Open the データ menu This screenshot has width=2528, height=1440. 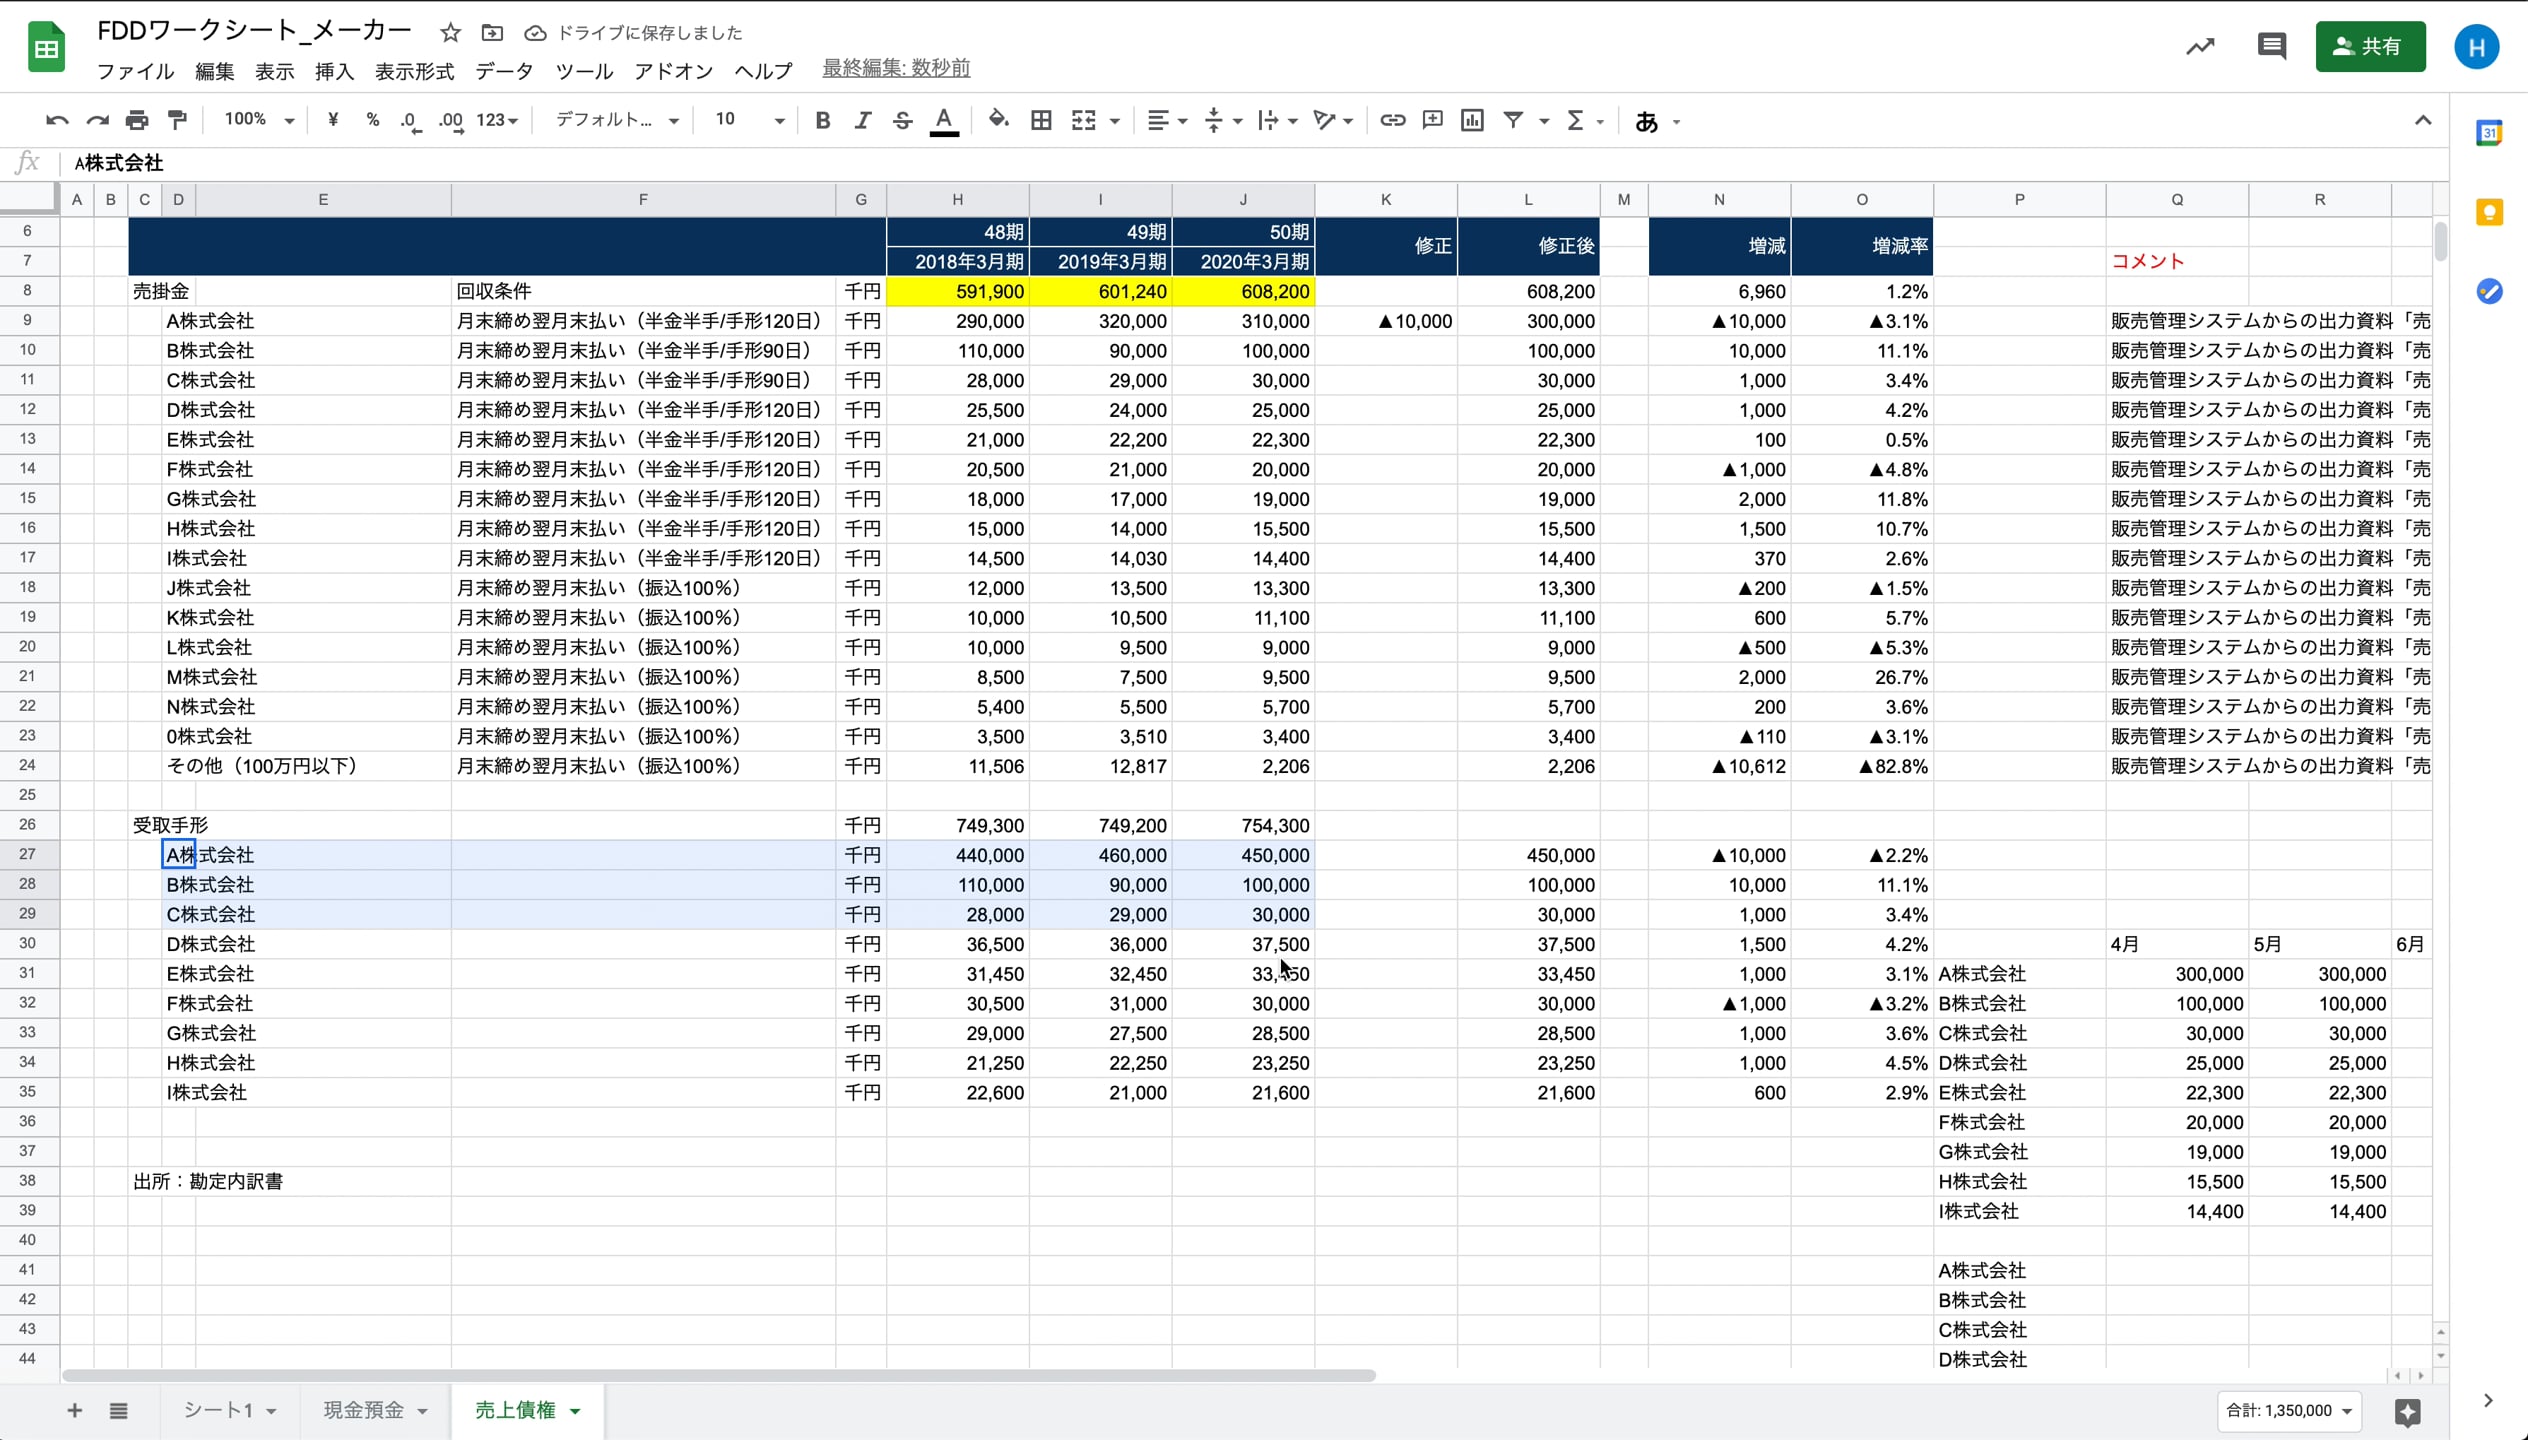504,71
